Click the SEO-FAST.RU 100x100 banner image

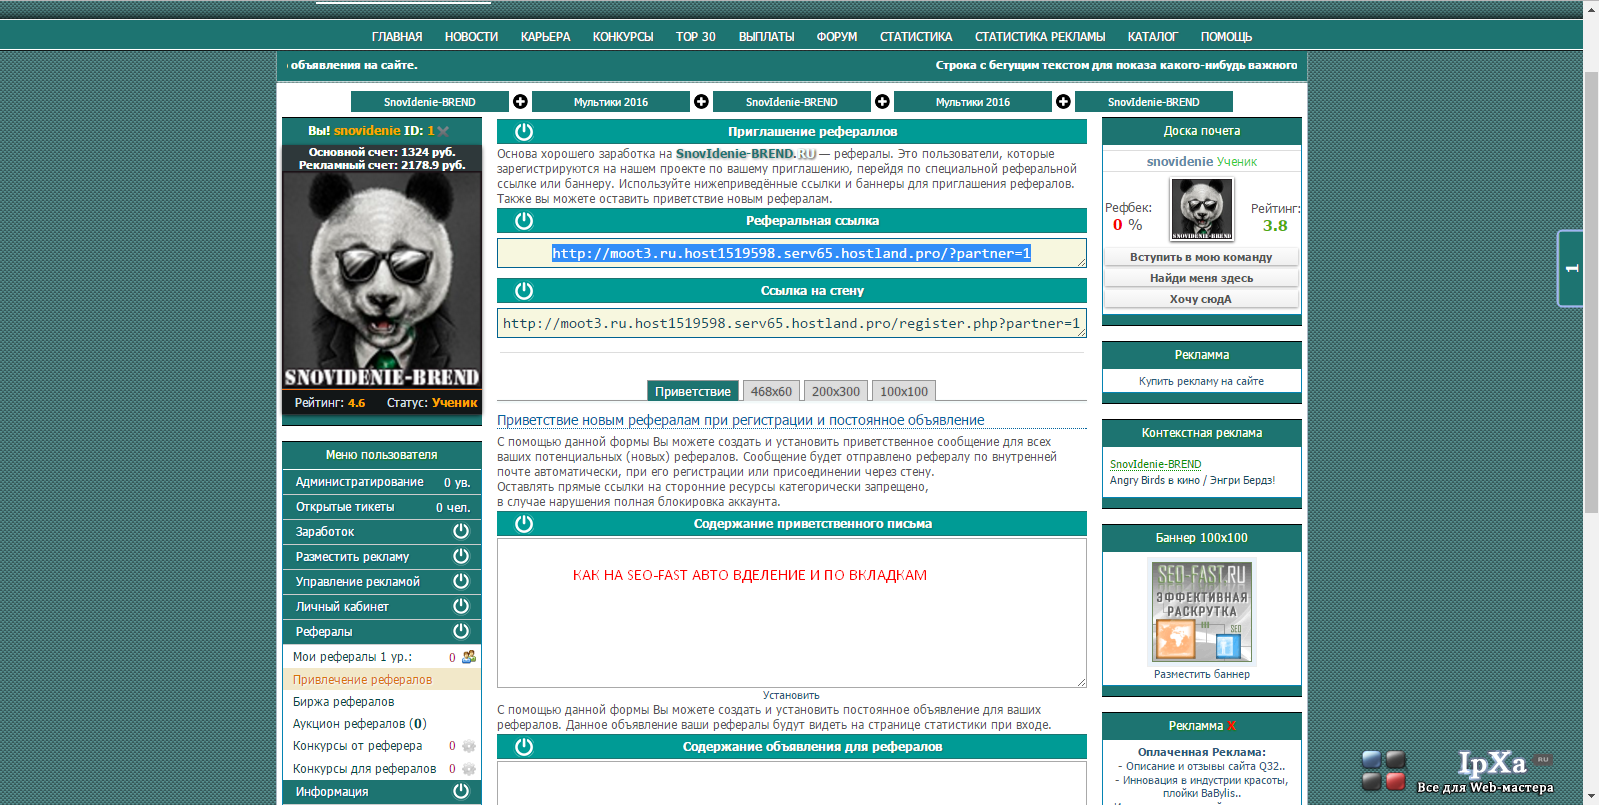click(1201, 612)
